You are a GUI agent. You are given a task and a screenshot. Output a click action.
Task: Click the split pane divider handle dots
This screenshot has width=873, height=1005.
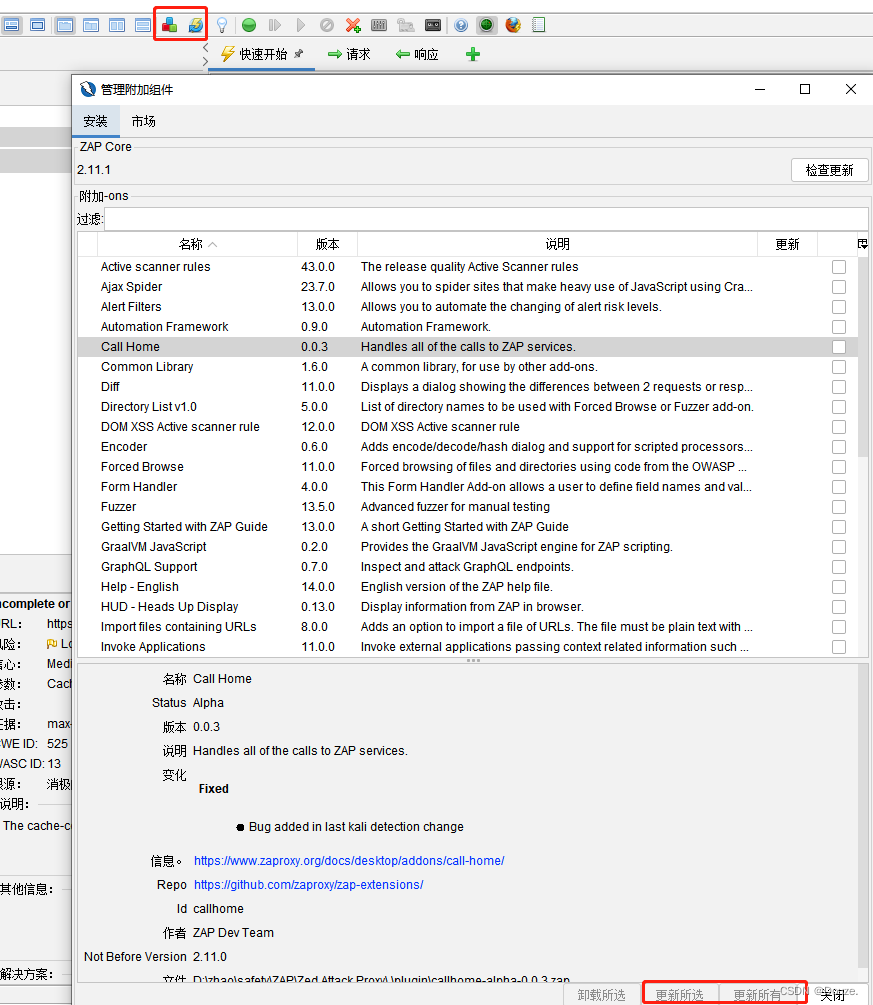coord(473,660)
